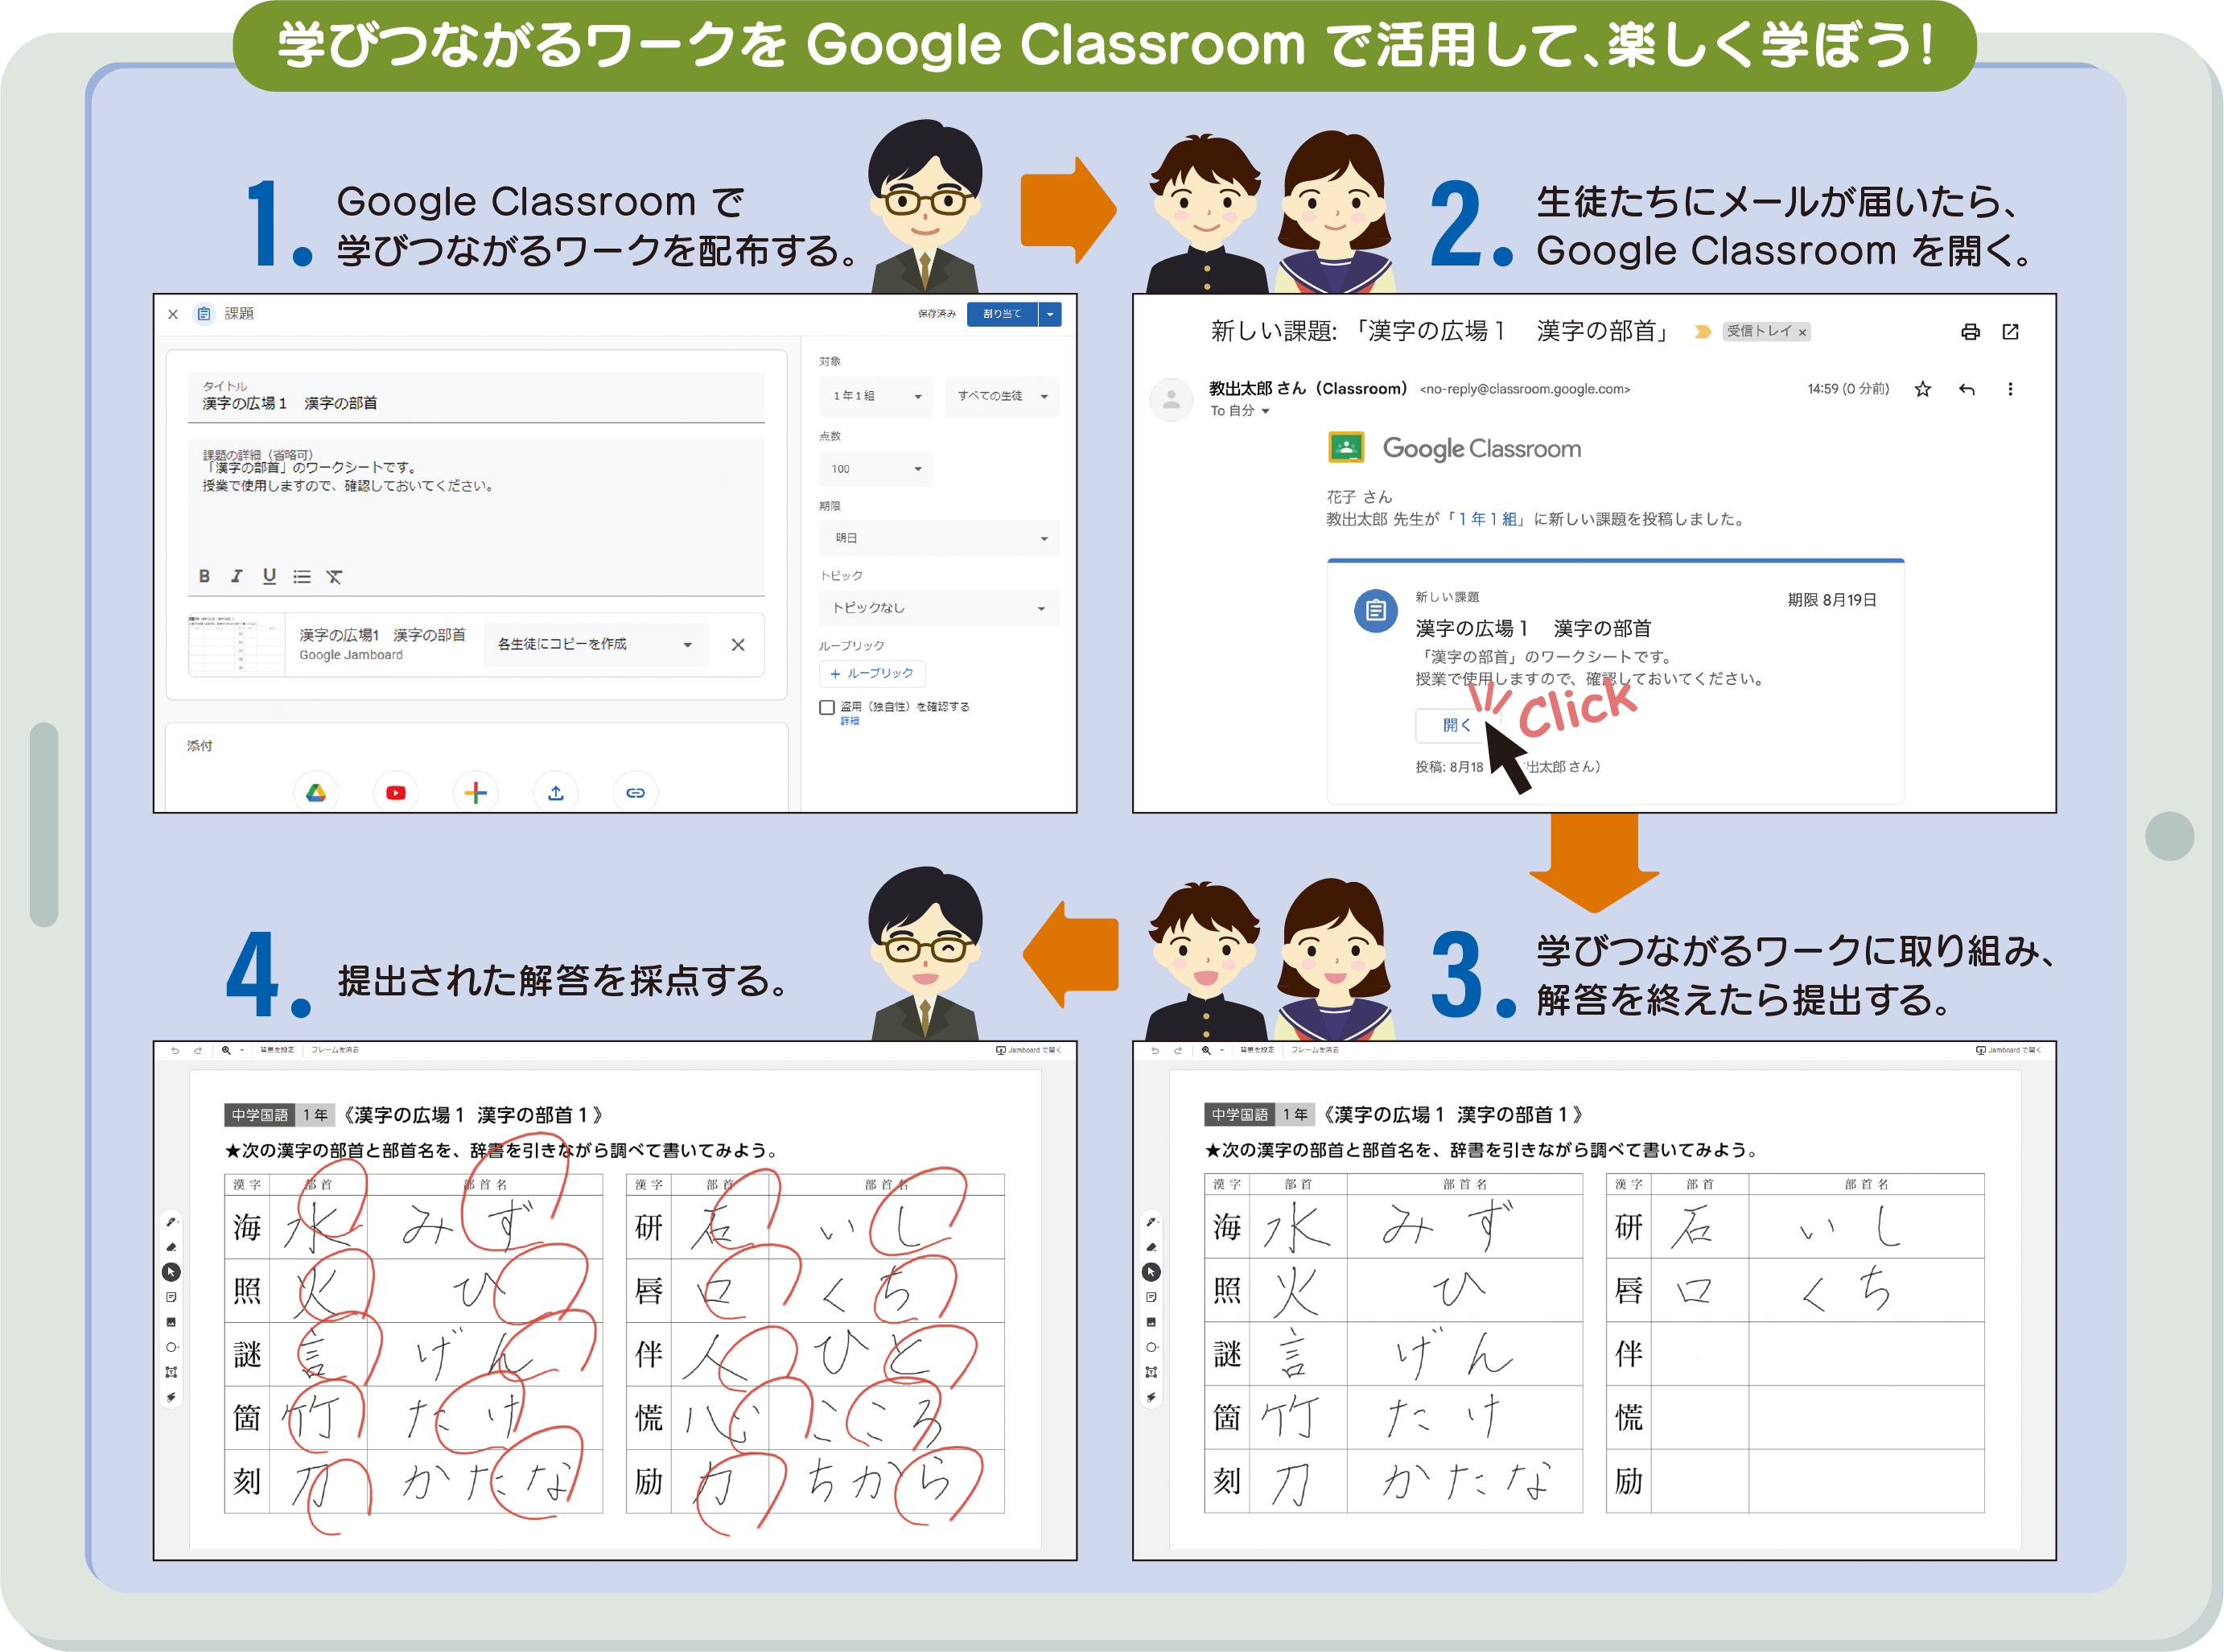Open the 1年1組 class dropdown

pos(876,396)
